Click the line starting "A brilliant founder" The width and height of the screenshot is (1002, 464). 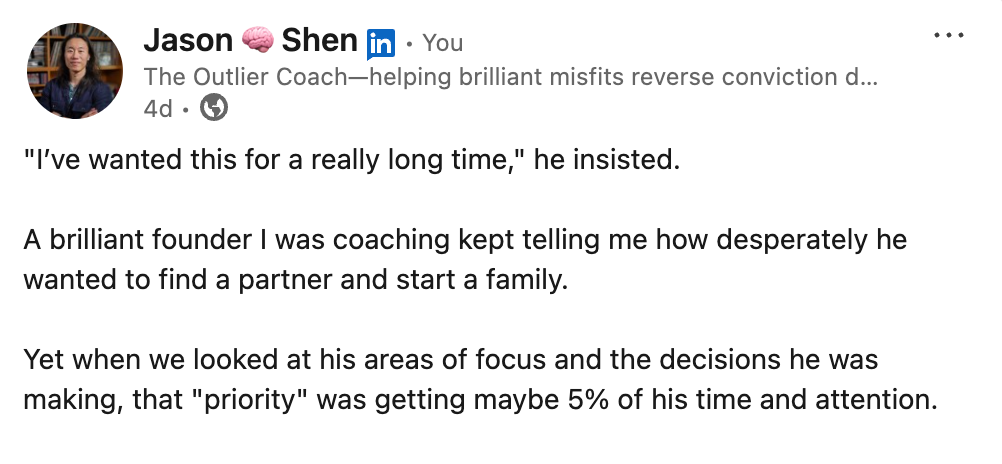pyautogui.click(x=465, y=240)
